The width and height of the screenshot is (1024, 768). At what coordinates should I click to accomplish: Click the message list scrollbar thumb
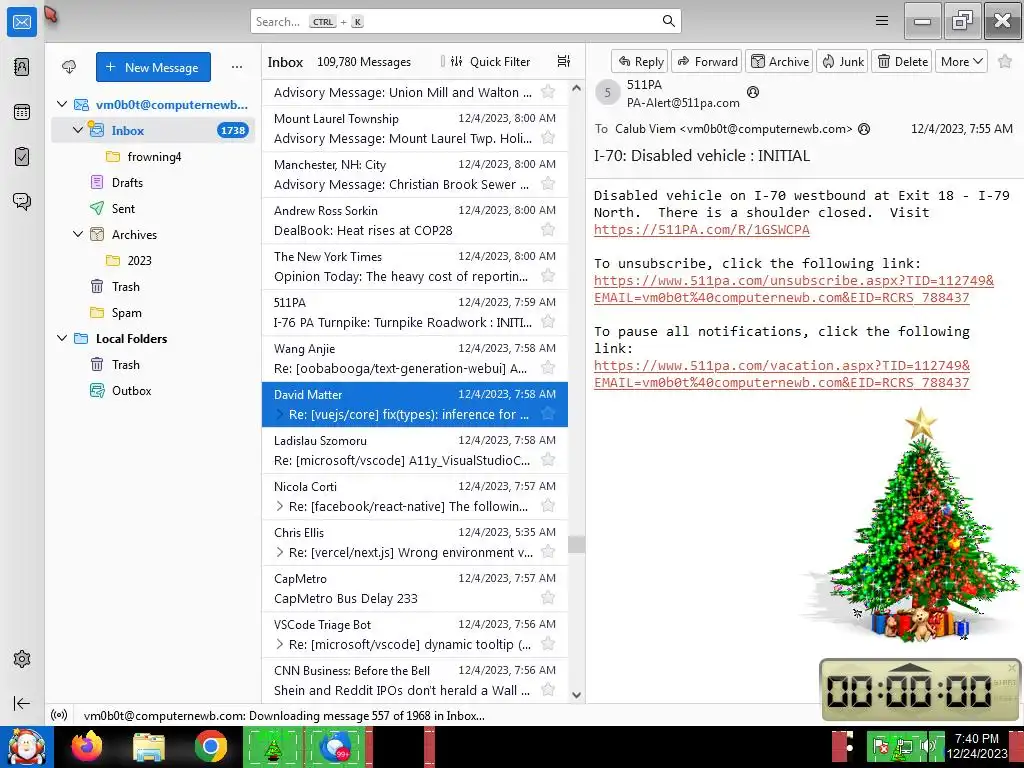coord(576,545)
